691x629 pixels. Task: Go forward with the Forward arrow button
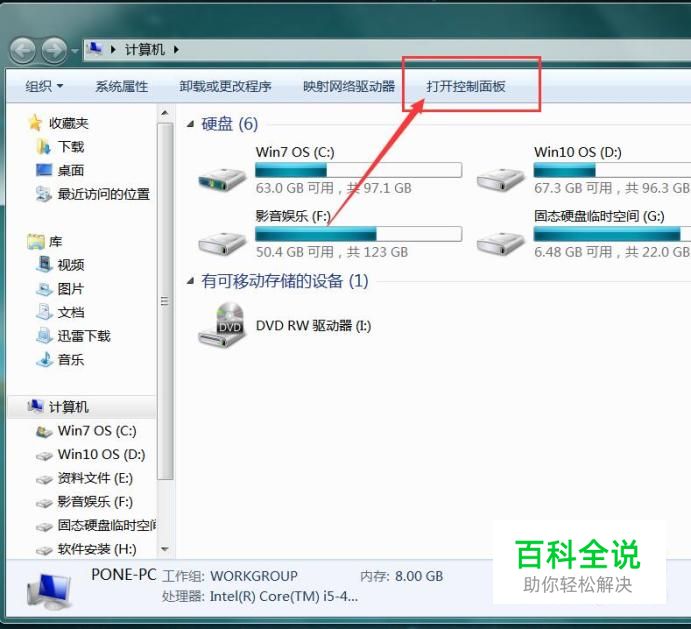click(54, 50)
